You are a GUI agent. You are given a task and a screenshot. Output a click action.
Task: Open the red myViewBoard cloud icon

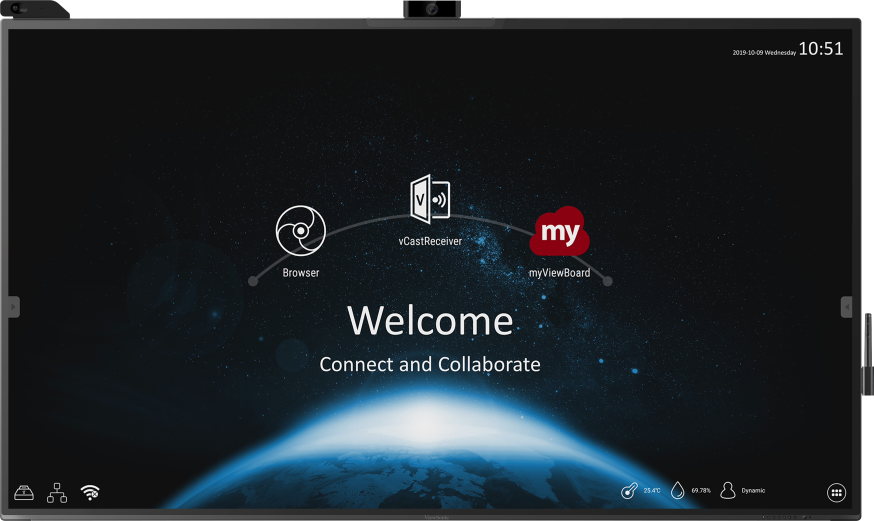coord(560,232)
